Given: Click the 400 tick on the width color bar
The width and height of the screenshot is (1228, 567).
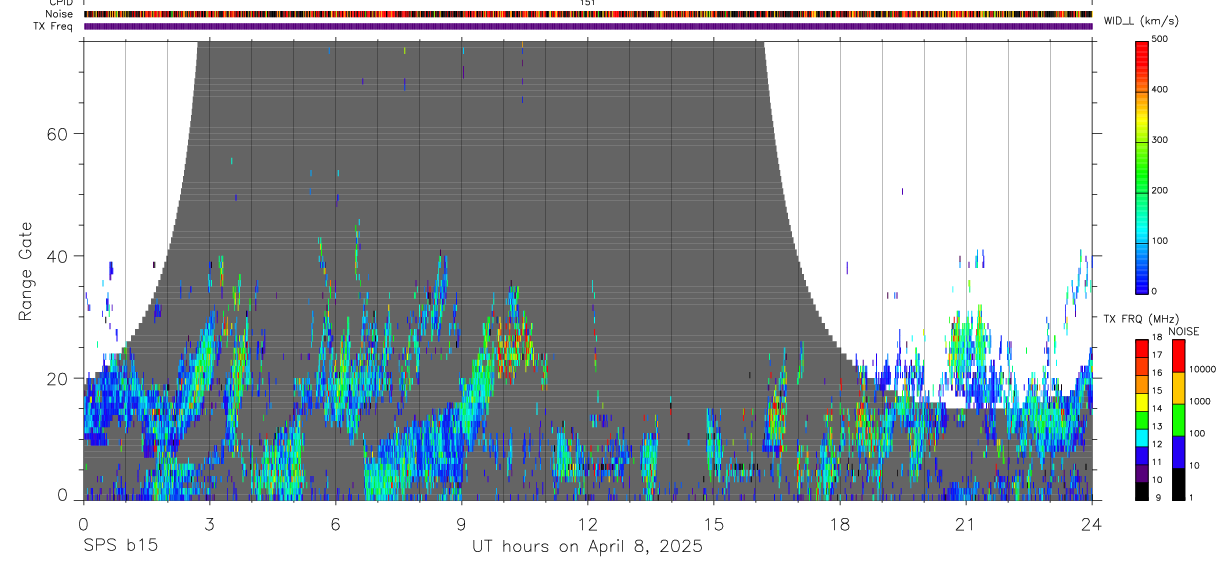Looking at the screenshot, I should tap(1160, 90).
